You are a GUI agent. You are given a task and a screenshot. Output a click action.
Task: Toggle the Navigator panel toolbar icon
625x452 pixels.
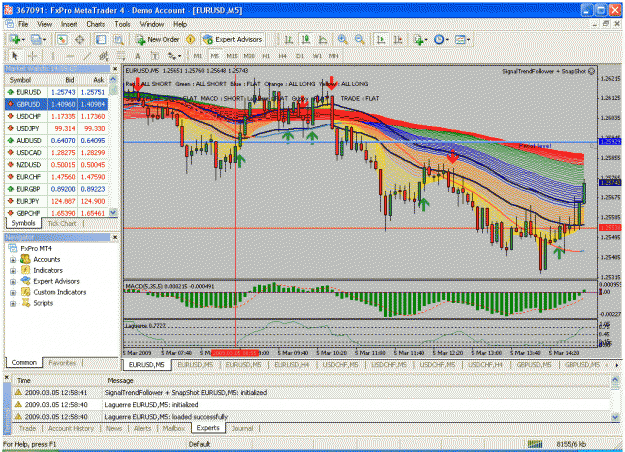(x=101, y=39)
